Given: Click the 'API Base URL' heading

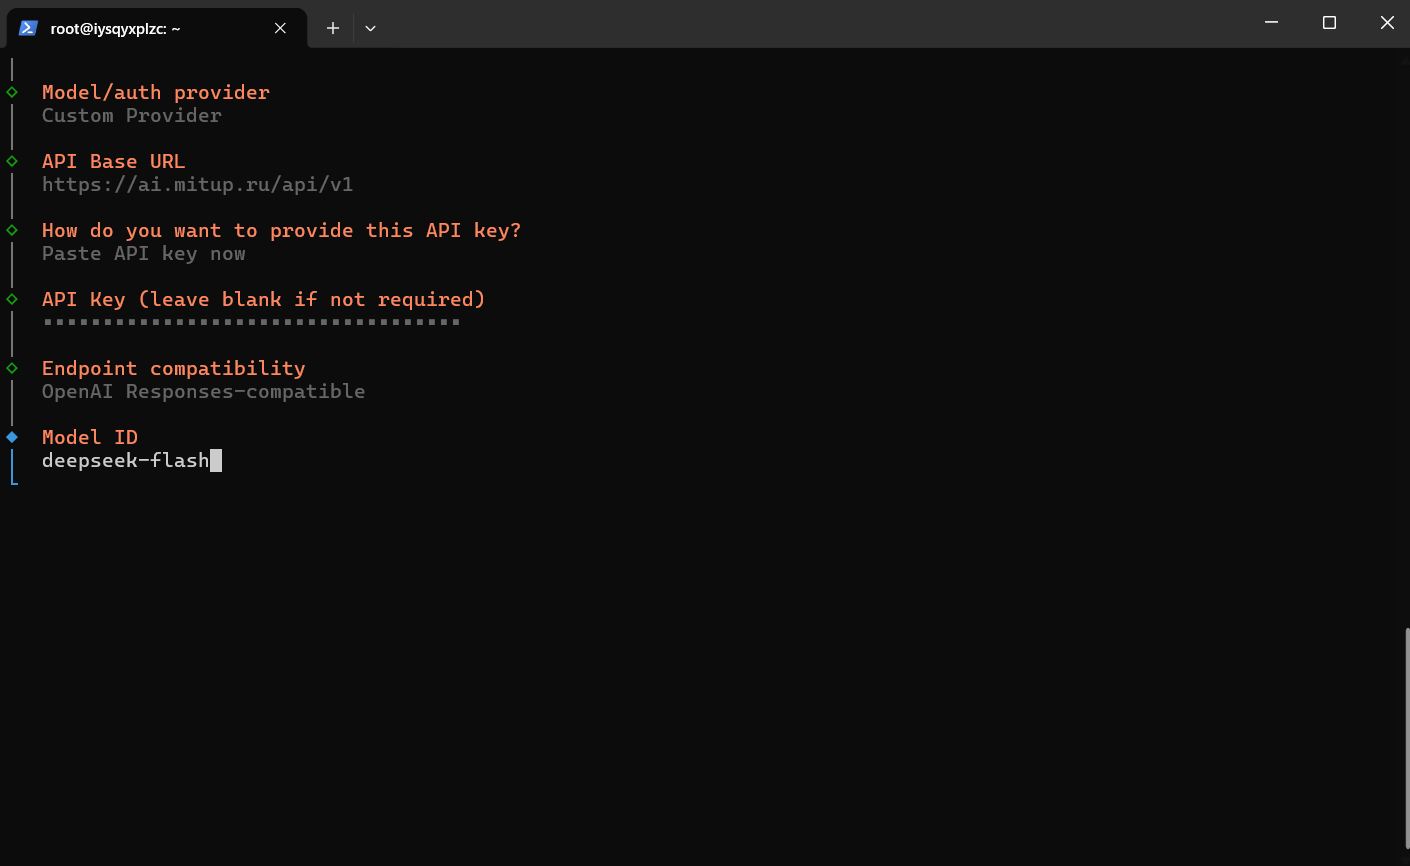Looking at the screenshot, I should pyautogui.click(x=114, y=161).
